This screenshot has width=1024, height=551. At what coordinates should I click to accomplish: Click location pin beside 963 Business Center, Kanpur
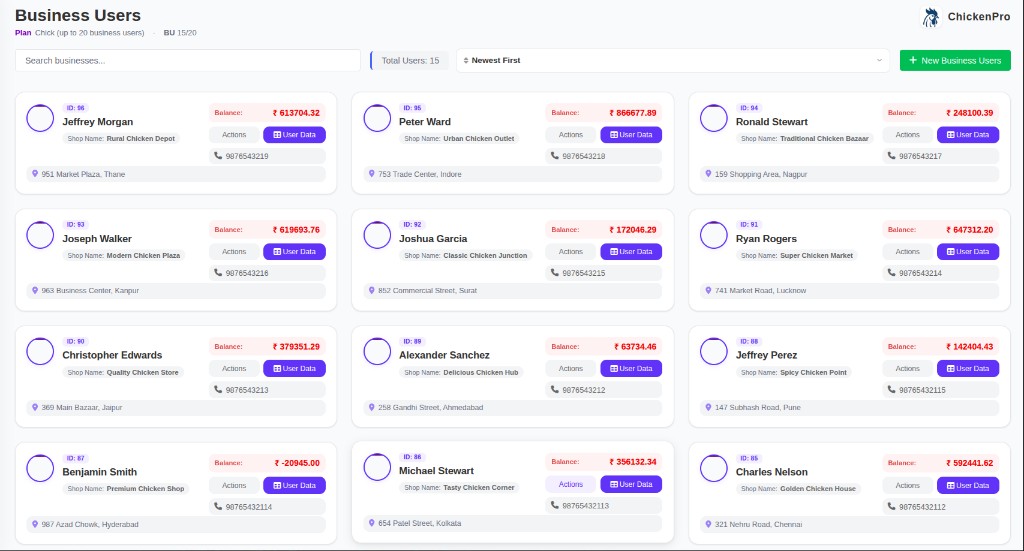(35, 290)
